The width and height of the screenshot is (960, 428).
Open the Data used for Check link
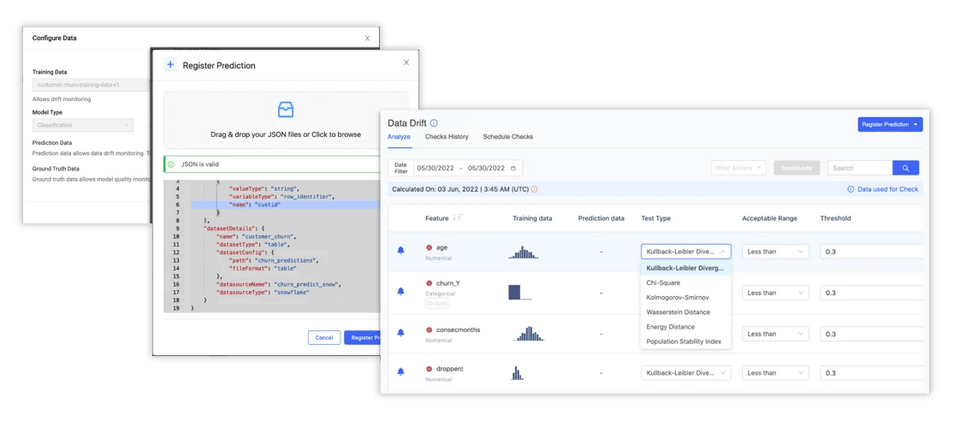tap(883, 189)
